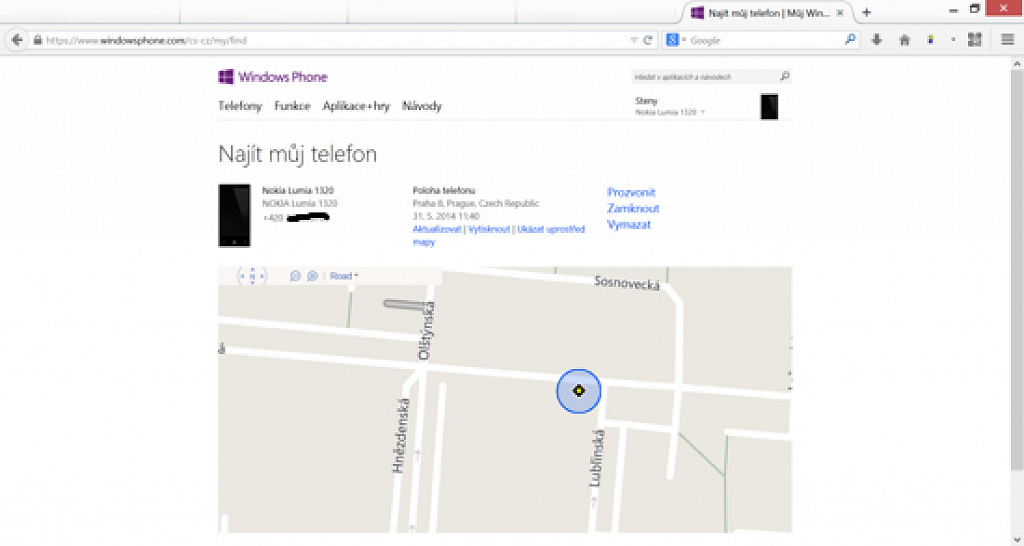Screen dimensions: 1024x546
Task: Click the Stery account name text
Action: [x=647, y=101]
